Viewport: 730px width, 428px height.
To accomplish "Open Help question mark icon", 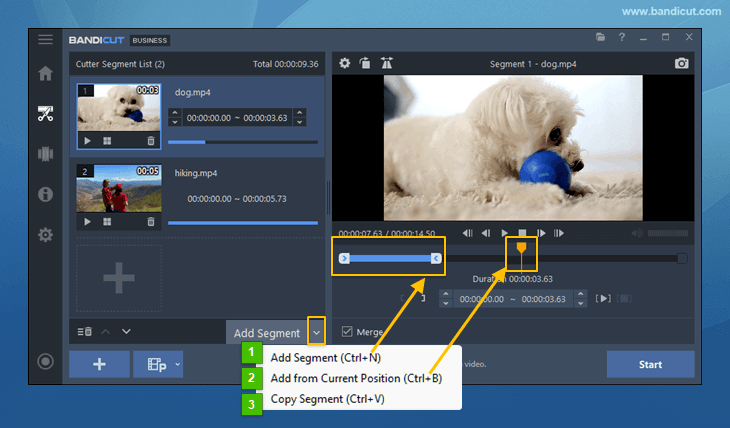I will pyautogui.click(x=622, y=37).
